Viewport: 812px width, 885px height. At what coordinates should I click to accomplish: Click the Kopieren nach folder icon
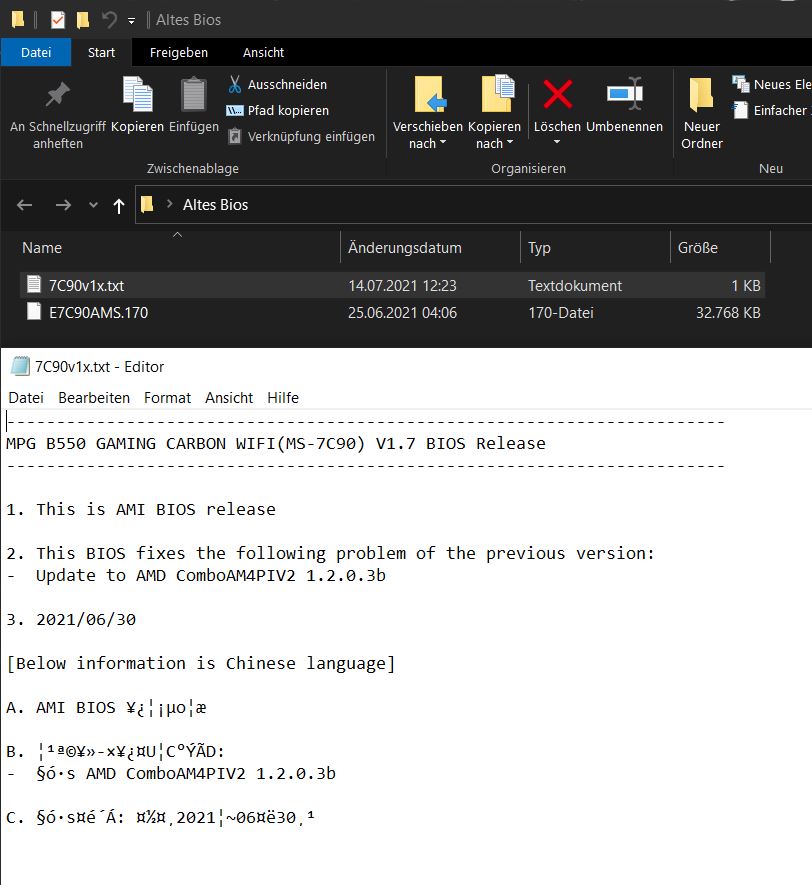click(498, 94)
